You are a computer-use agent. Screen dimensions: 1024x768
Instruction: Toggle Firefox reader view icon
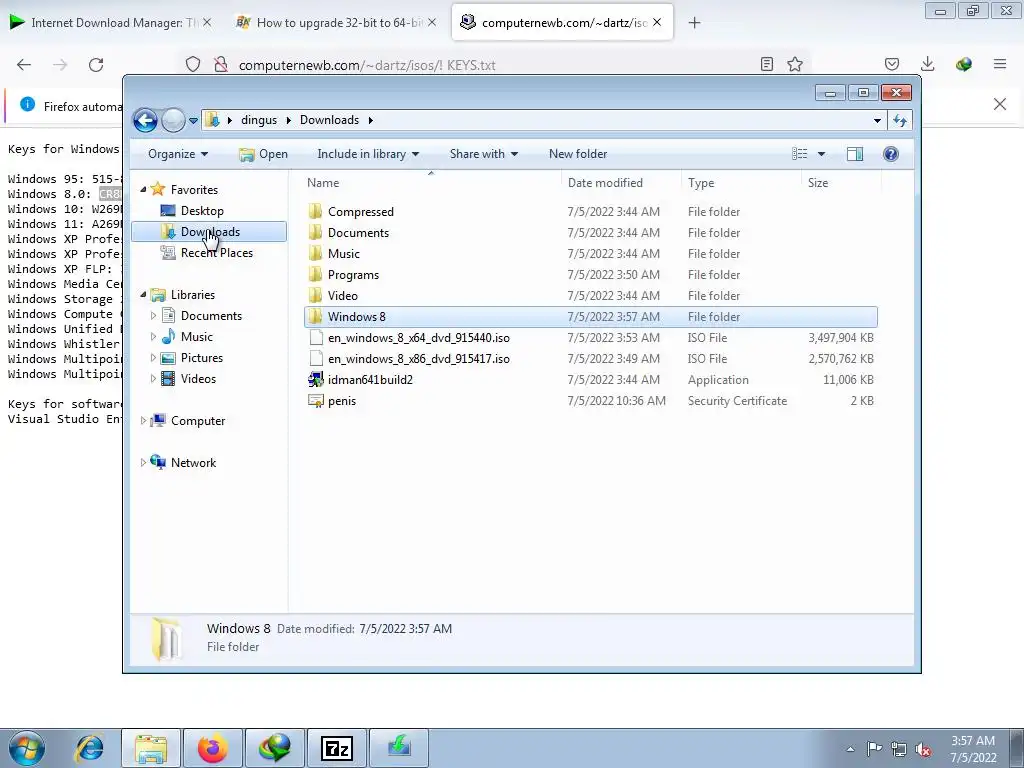point(767,64)
